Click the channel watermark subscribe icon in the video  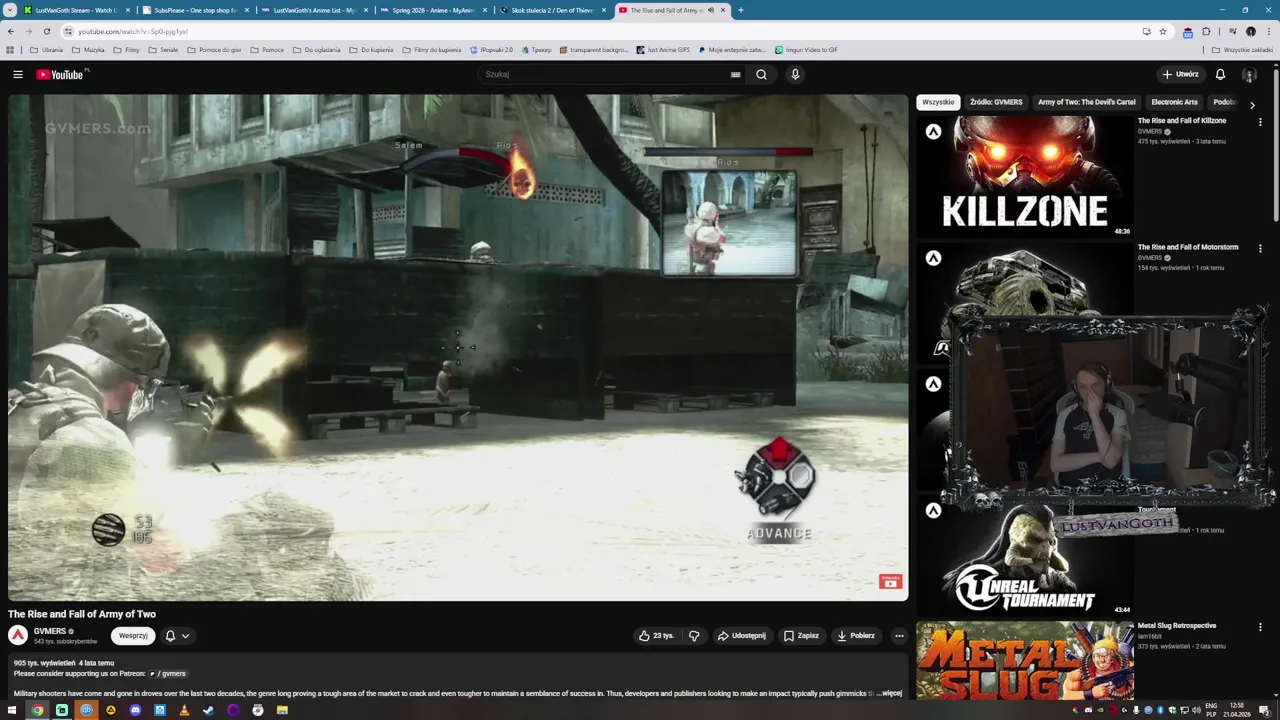pyautogui.click(x=890, y=581)
